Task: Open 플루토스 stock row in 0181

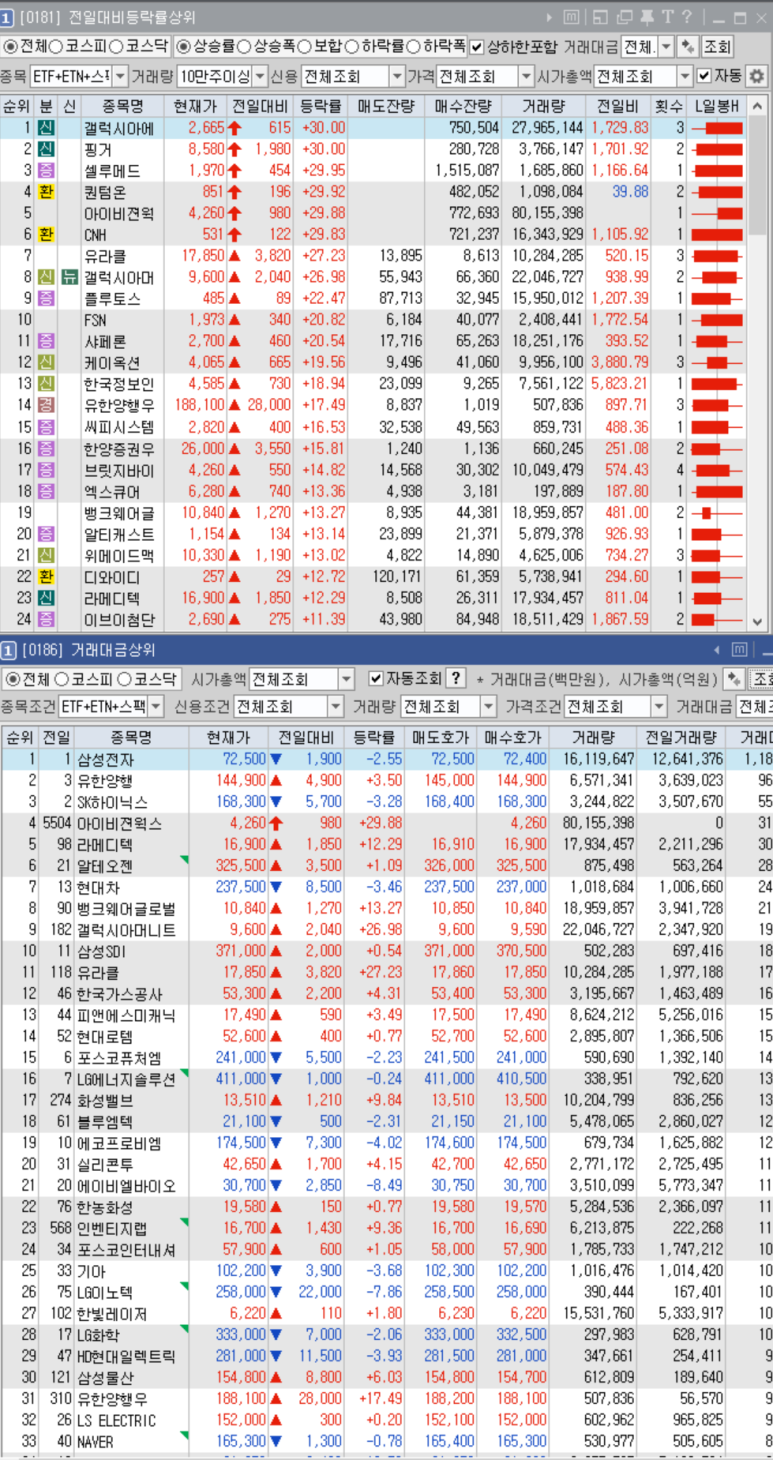Action: [372, 298]
